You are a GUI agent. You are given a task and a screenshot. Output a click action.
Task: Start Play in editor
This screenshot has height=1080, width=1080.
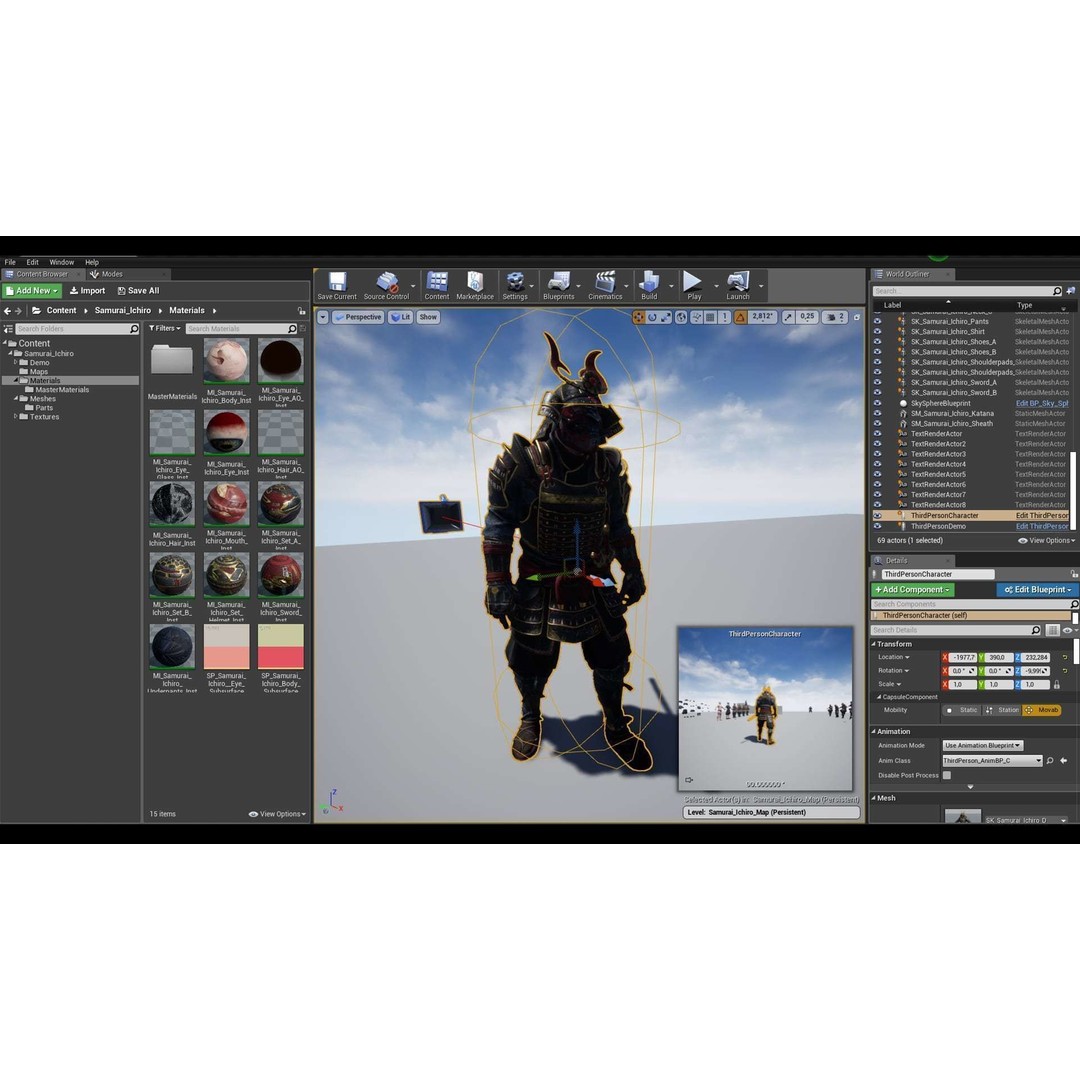[694, 285]
